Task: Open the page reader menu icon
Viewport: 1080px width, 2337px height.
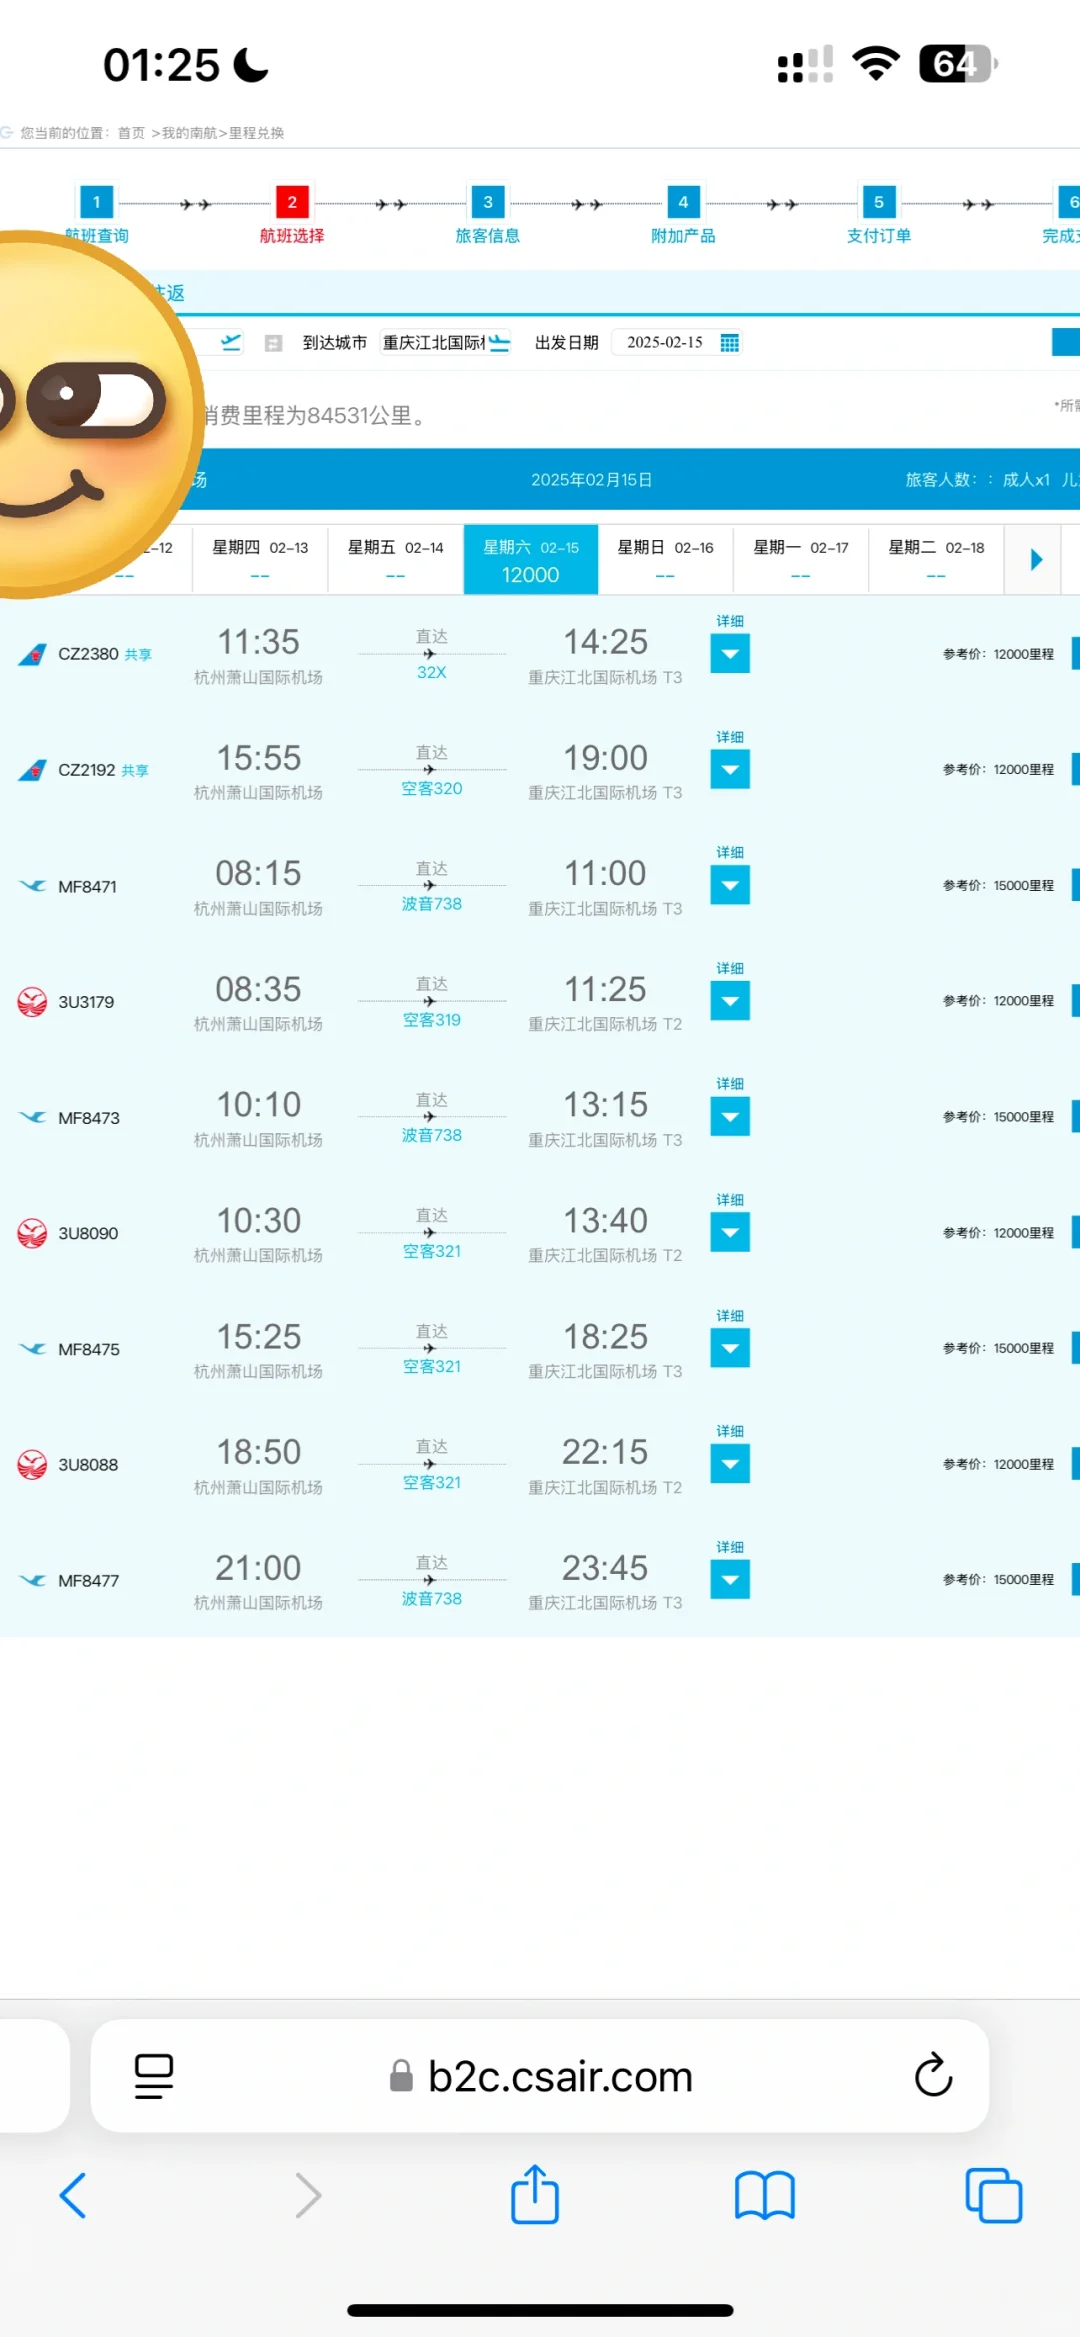Action: tap(154, 2076)
